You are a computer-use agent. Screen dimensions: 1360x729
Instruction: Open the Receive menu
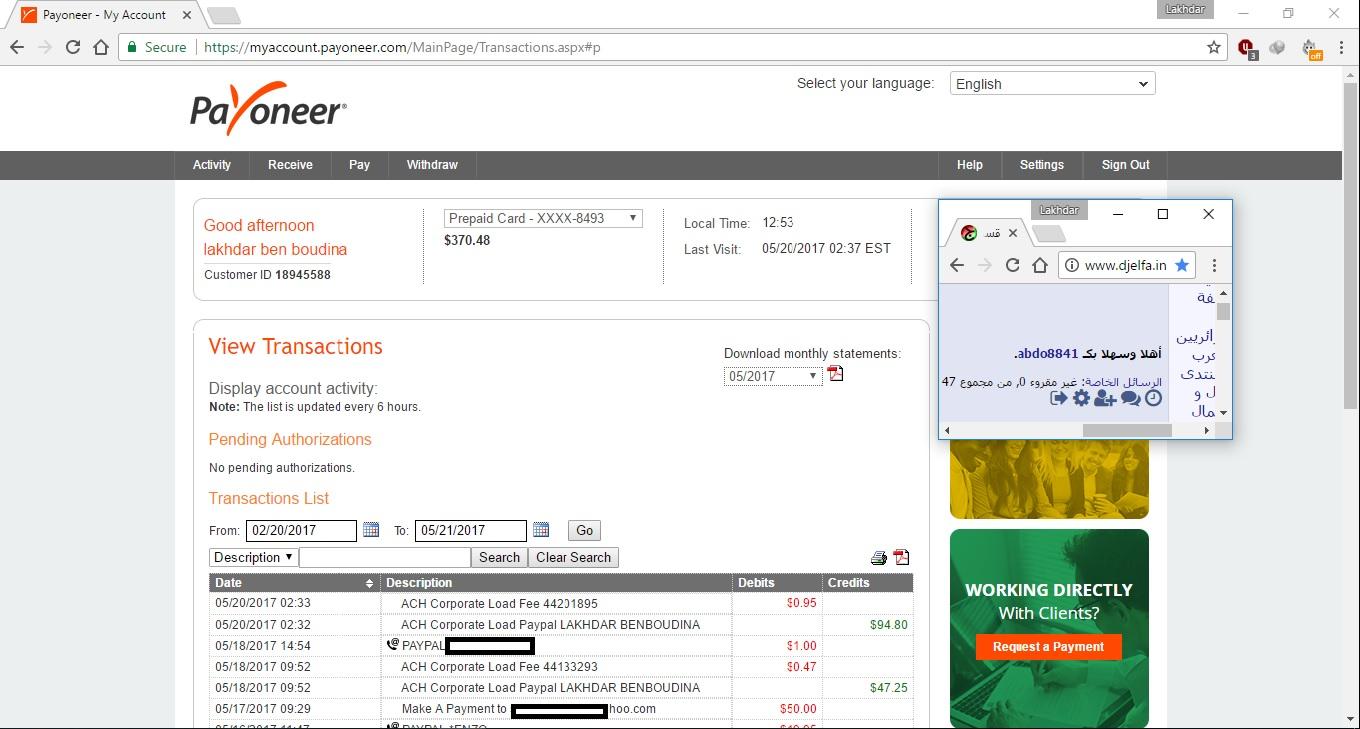click(x=290, y=165)
